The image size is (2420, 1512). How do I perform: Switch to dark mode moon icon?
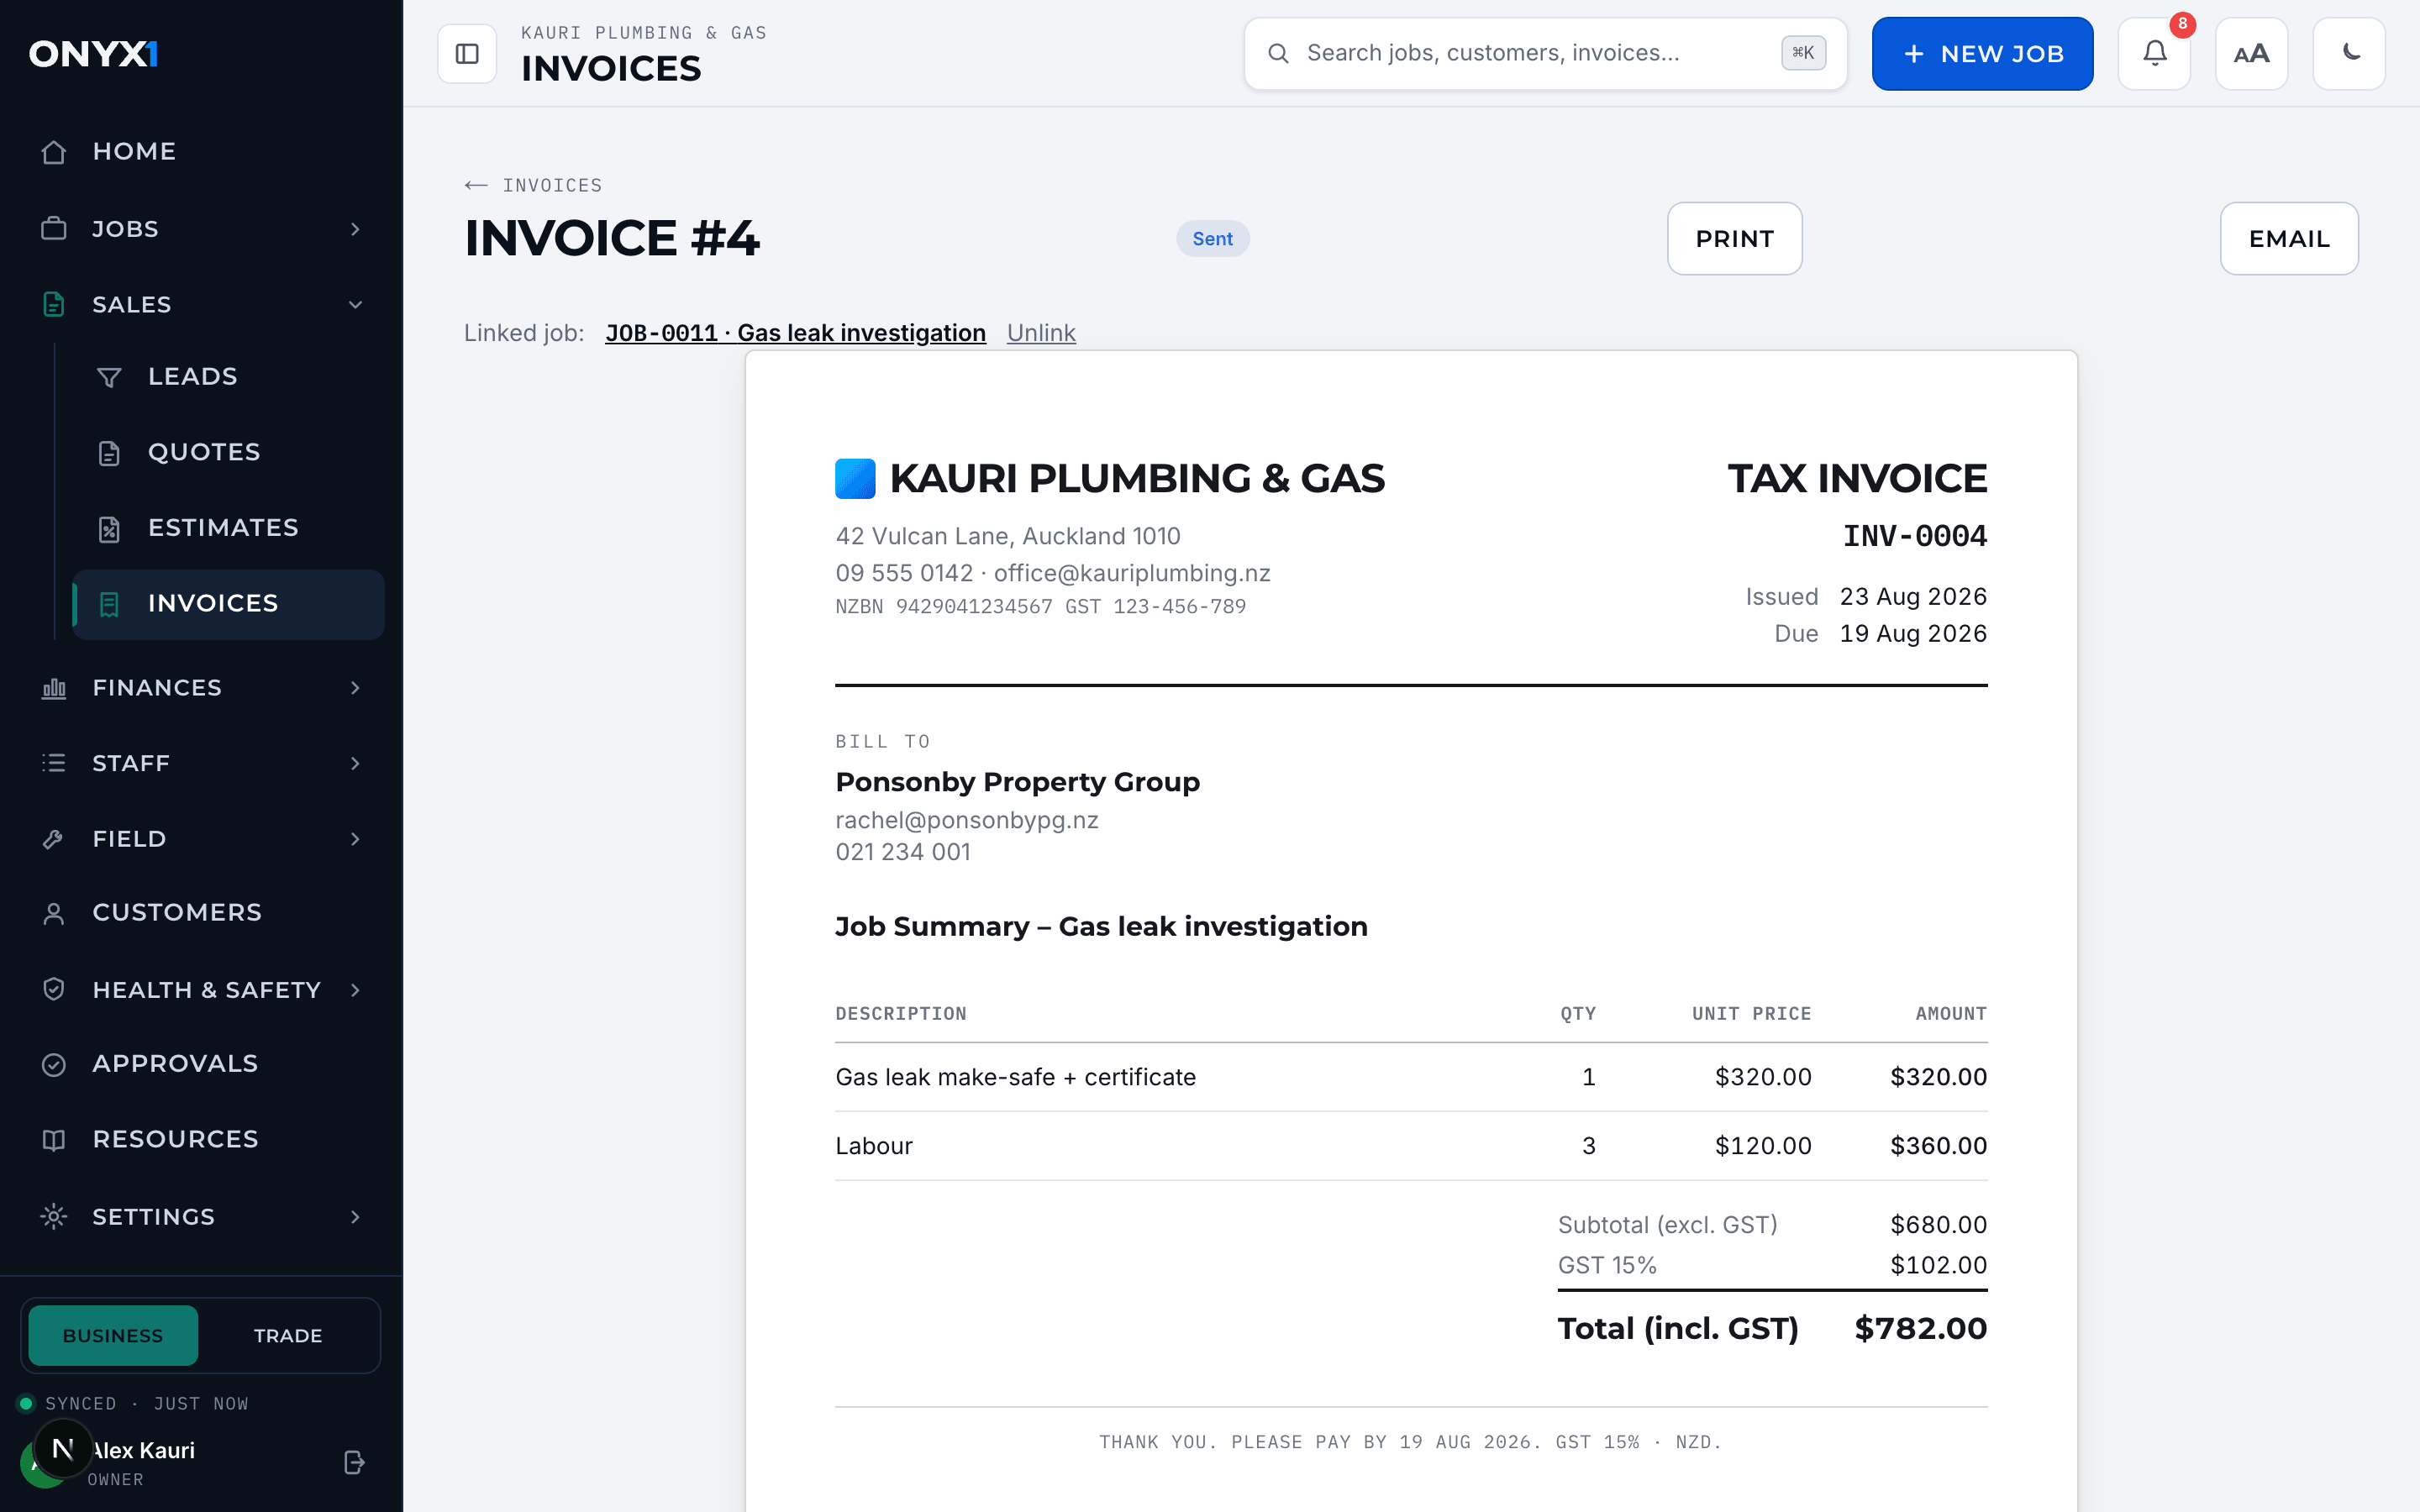coord(2350,54)
